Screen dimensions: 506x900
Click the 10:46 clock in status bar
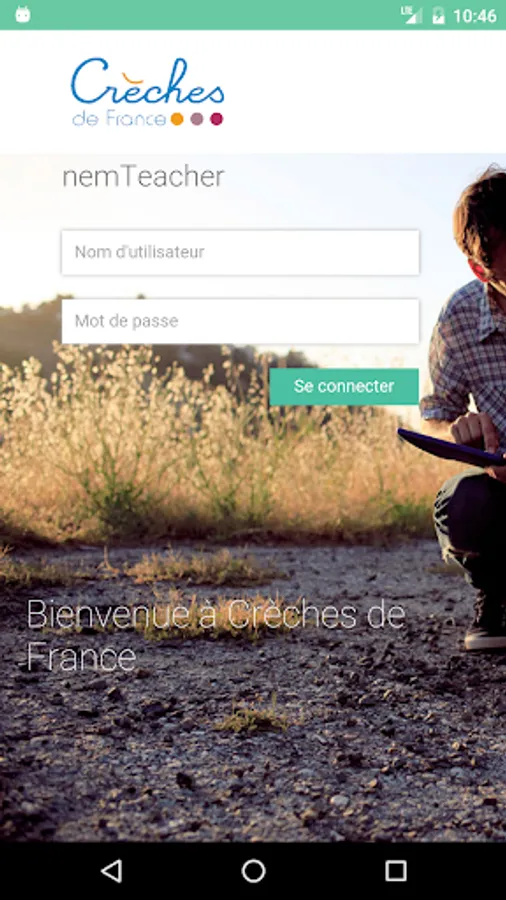[x=474, y=16]
